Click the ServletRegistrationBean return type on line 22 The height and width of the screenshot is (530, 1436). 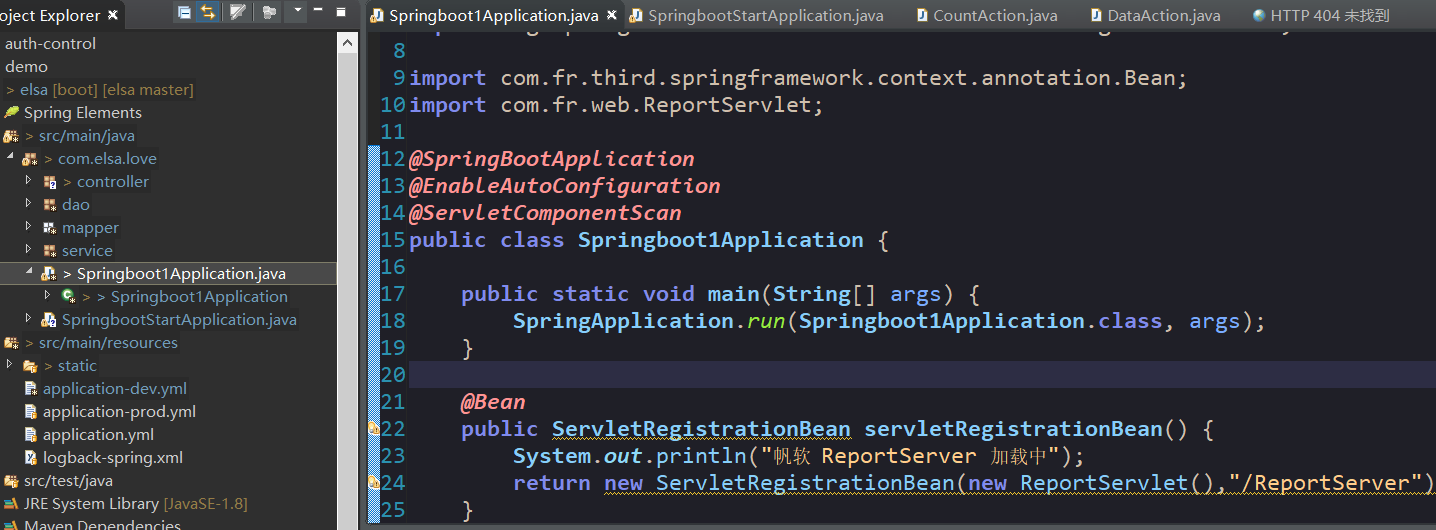[x=701, y=429]
